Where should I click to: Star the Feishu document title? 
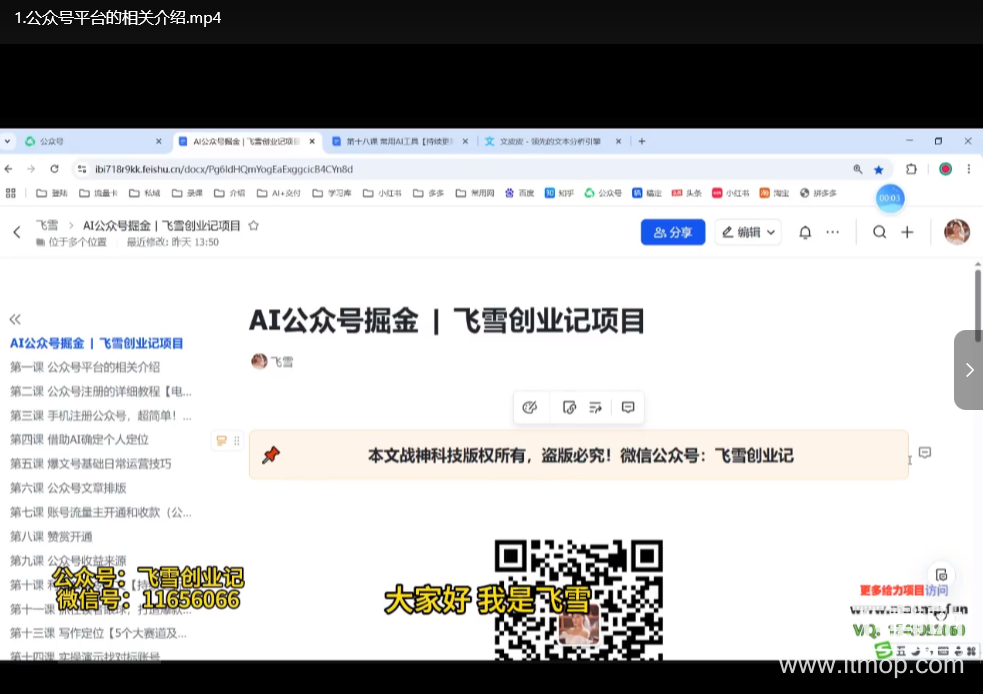point(253,226)
